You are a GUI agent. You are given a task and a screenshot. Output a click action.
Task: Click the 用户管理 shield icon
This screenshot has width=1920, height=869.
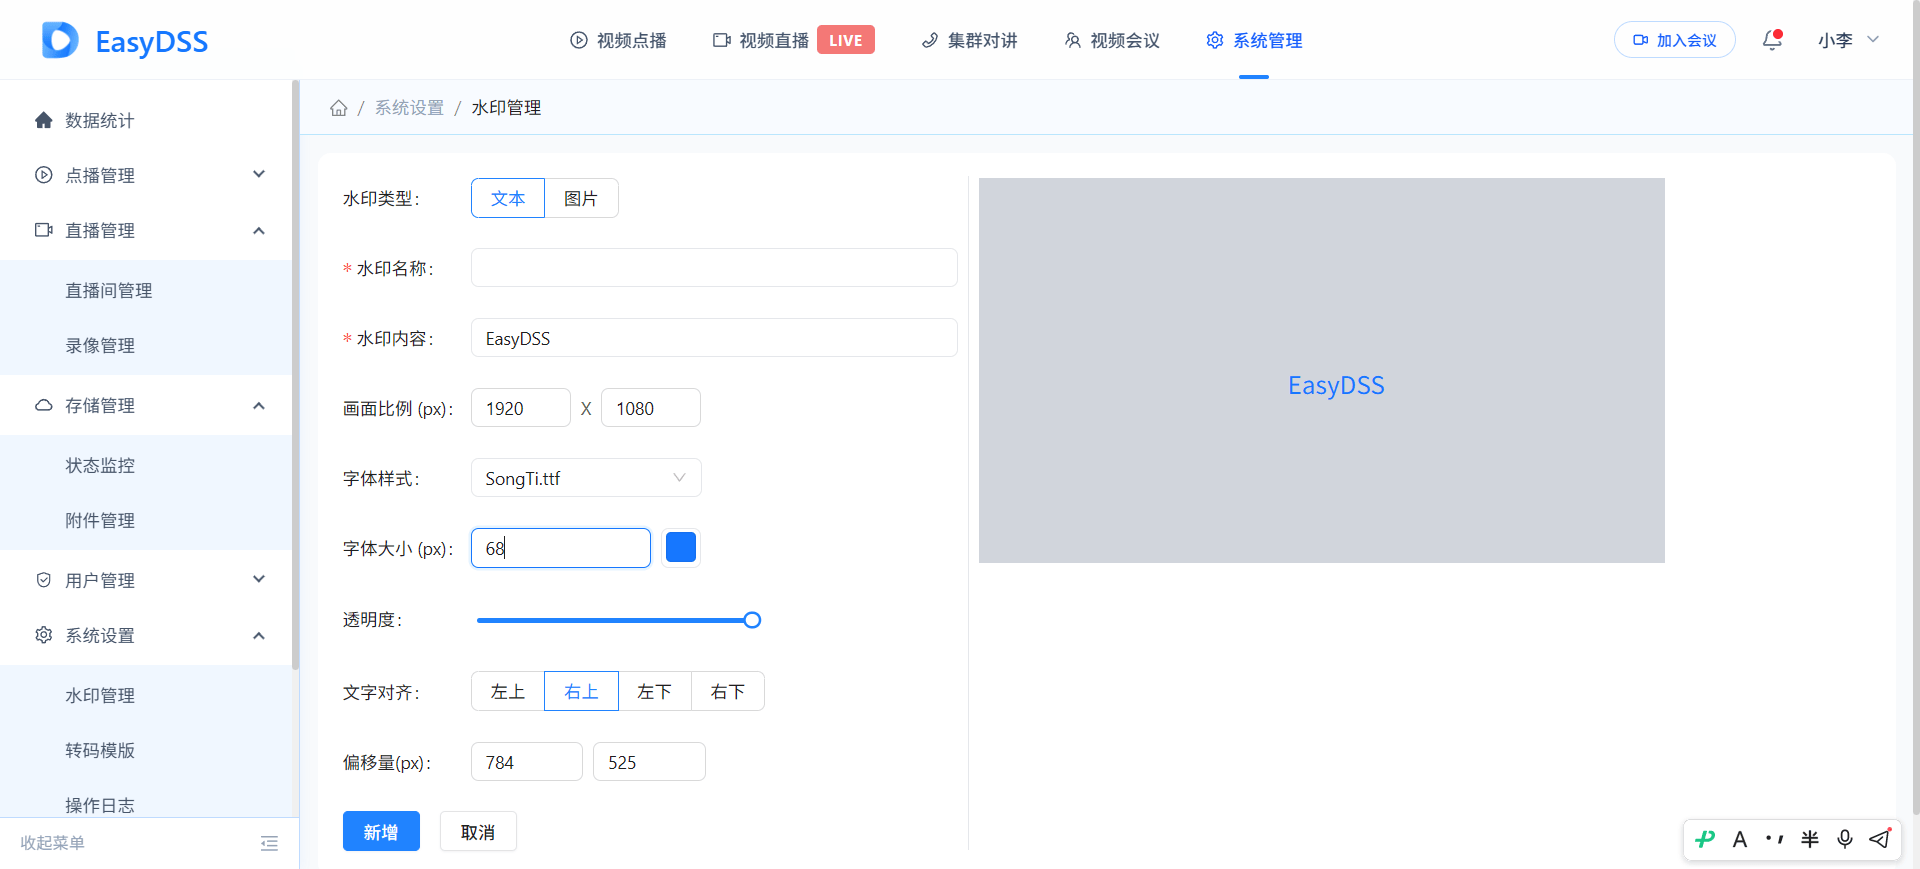click(x=43, y=580)
